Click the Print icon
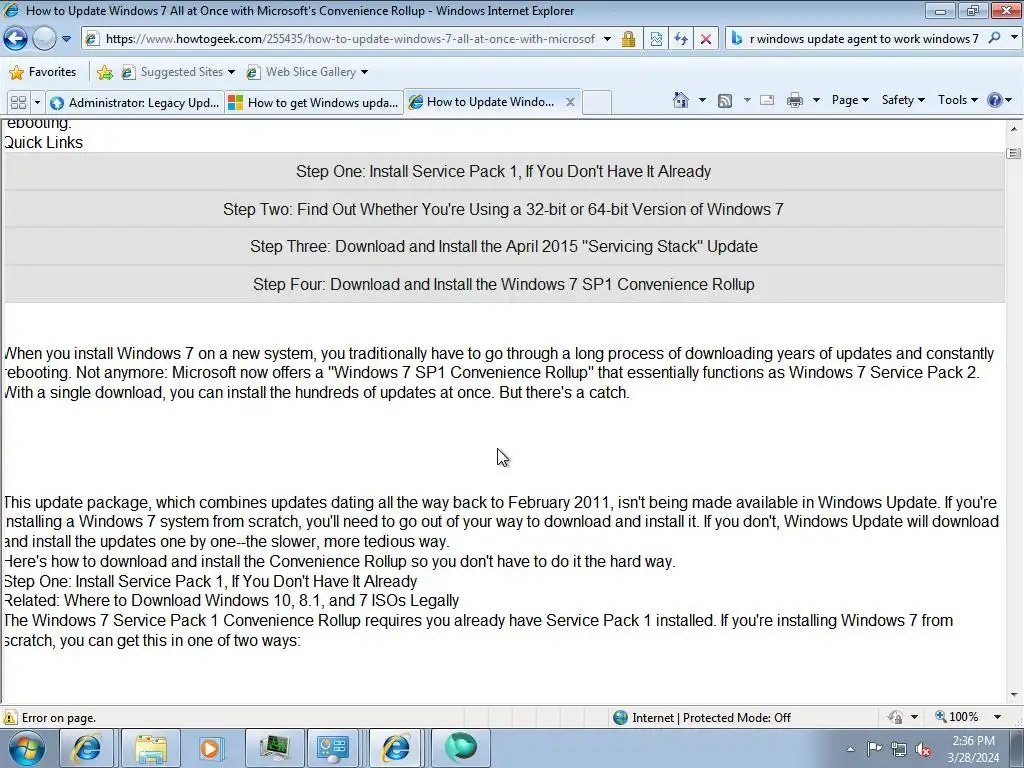 [795, 100]
